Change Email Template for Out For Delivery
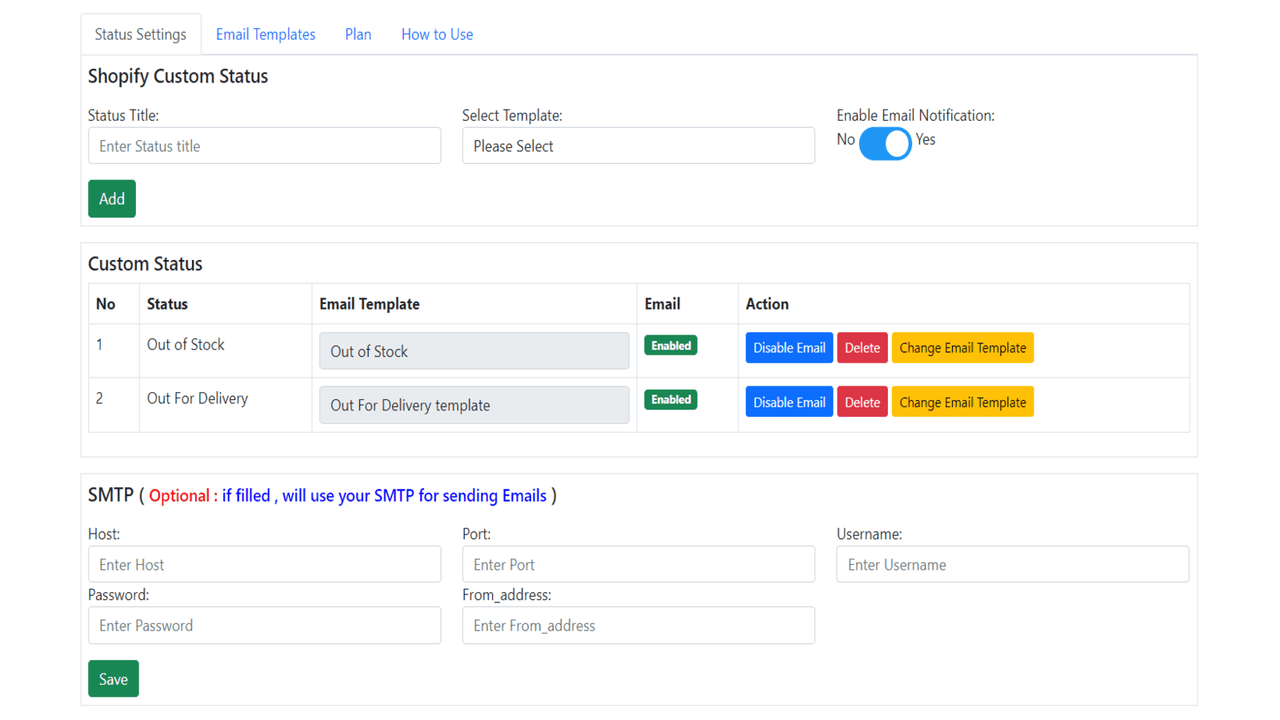This screenshot has height=720, width=1280. click(x=962, y=401)
